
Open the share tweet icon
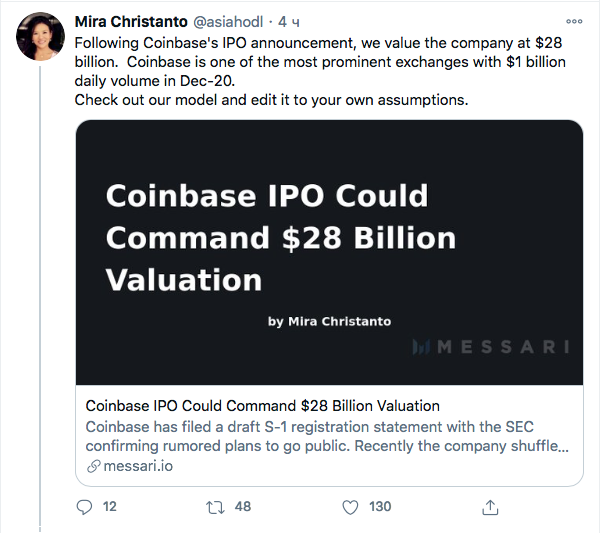coord(490,507)
